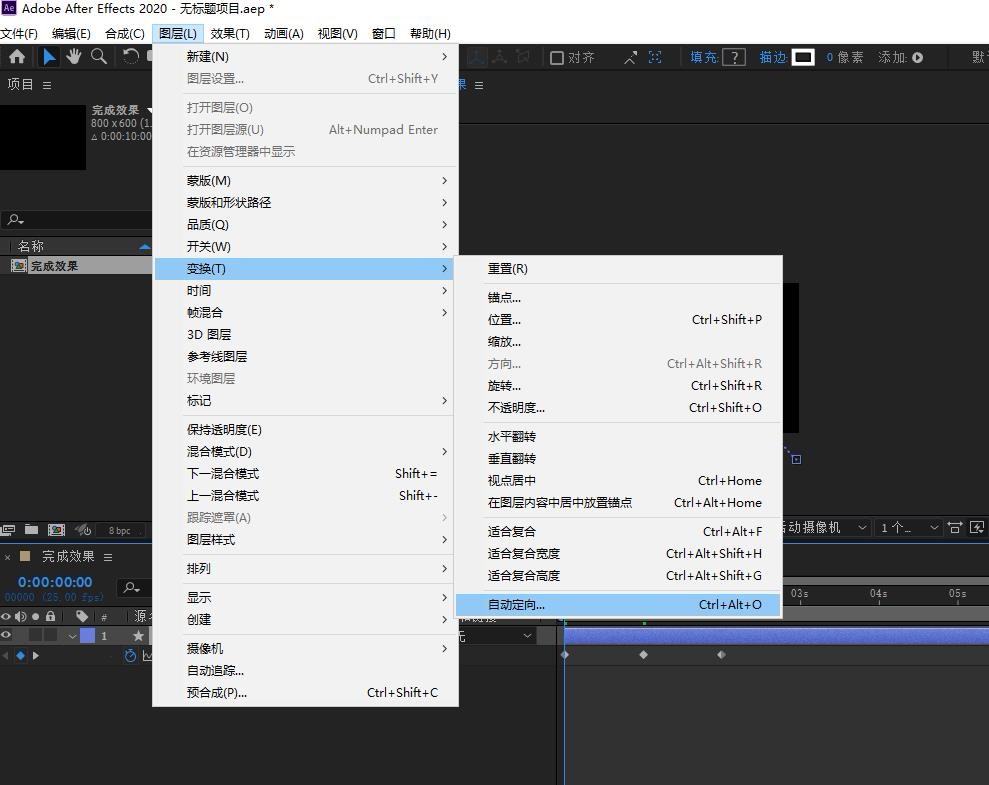This screenshot has width=989, height=785.
Task: Click the Home icon in the toolbar
Action: [17, 57]
